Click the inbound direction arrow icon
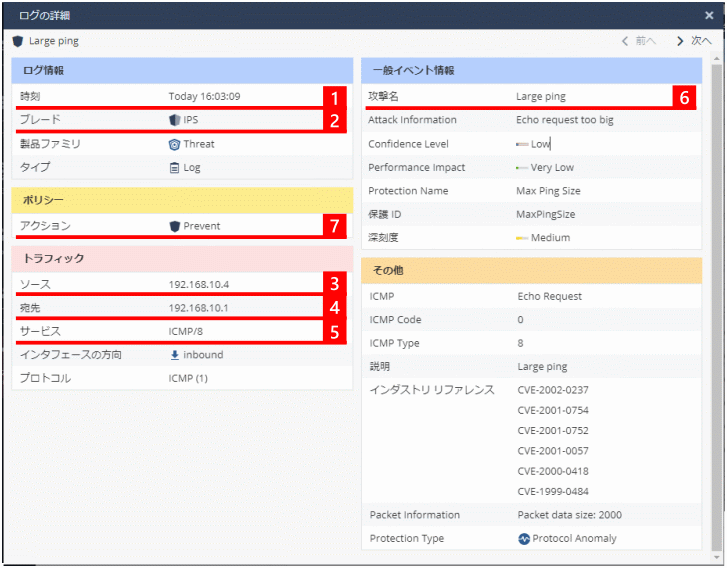727x568 pixels. [x=175, y=355]
